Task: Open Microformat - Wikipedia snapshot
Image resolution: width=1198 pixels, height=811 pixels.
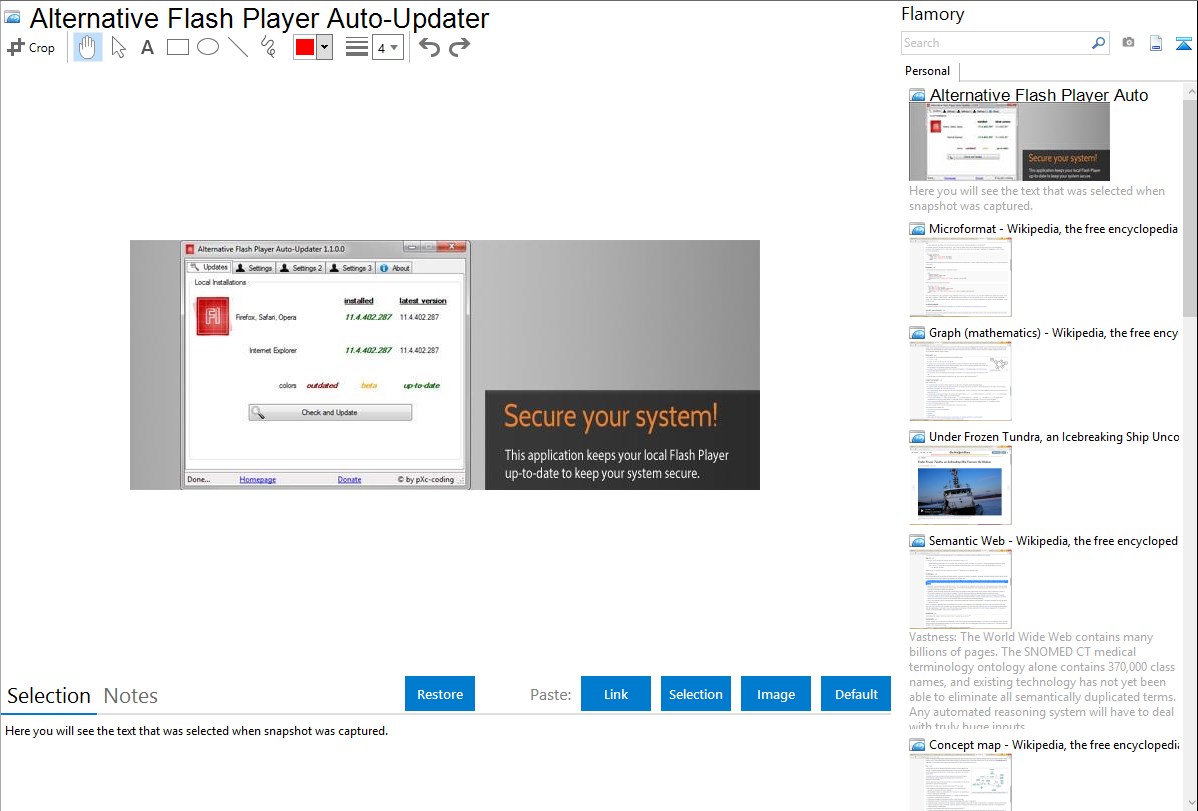Action: point(1053,229)
